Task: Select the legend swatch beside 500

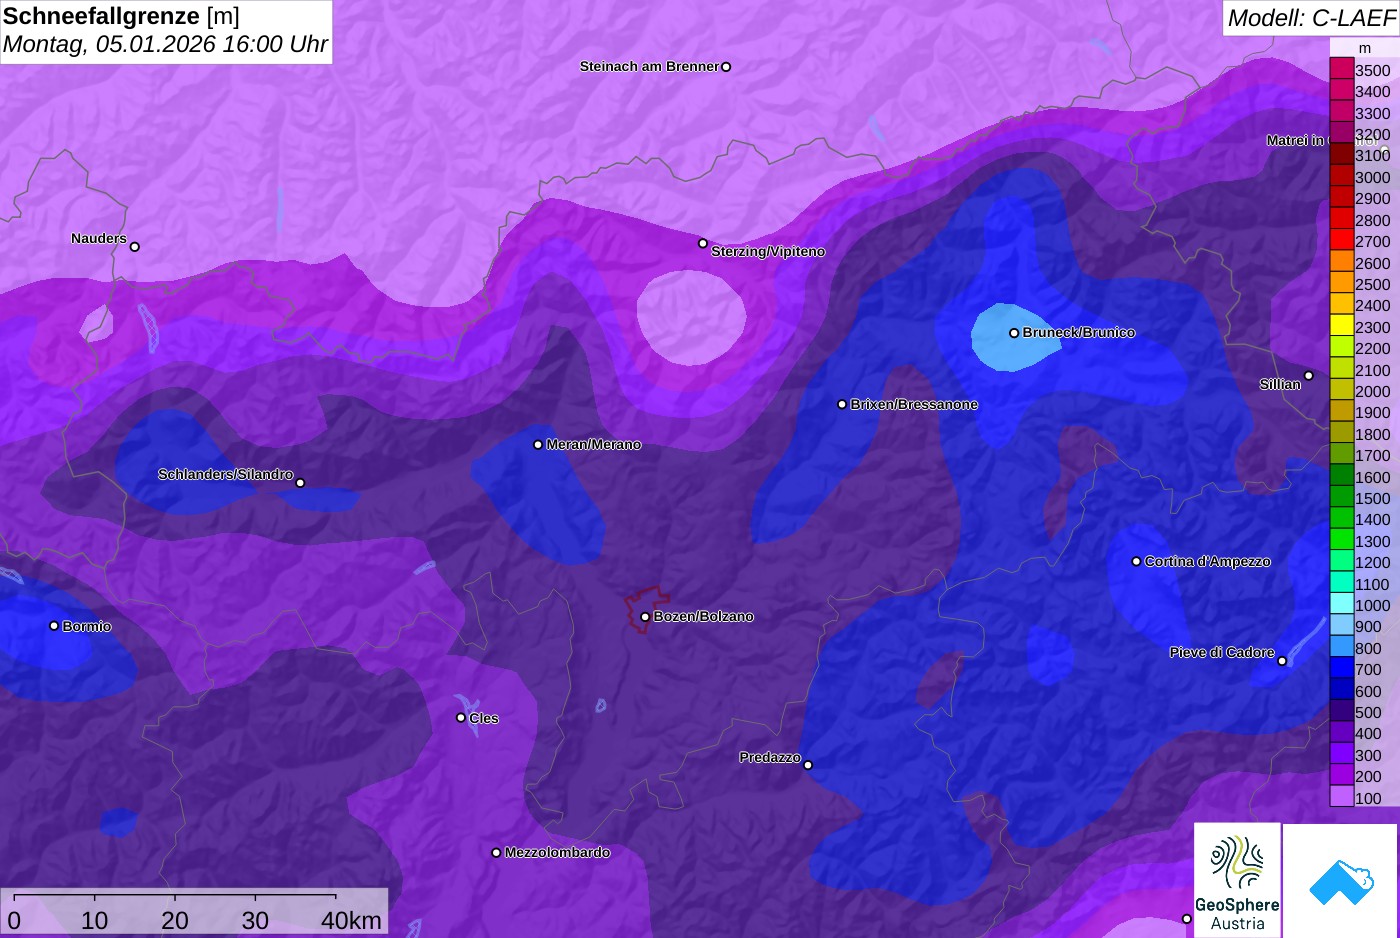Action: click(x=1341, y=712)
